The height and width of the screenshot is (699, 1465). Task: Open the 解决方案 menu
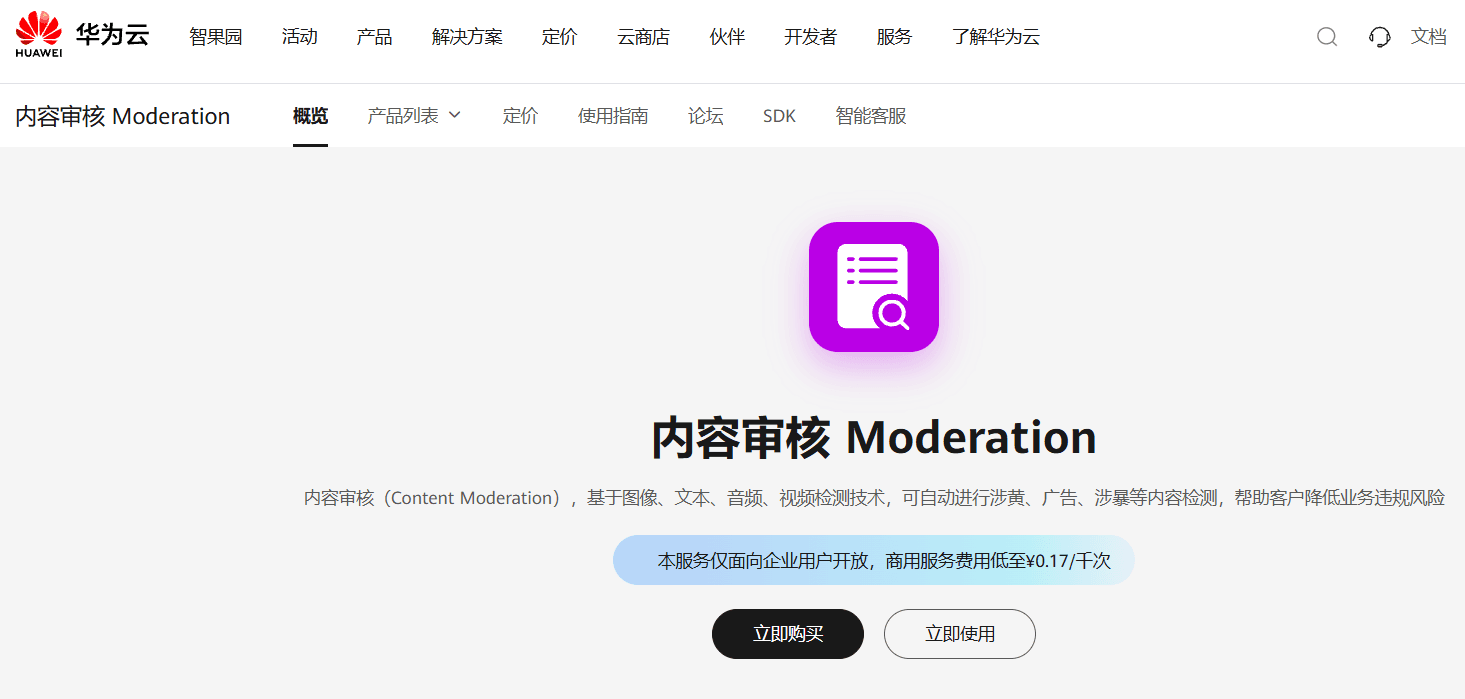click(467, 37)
